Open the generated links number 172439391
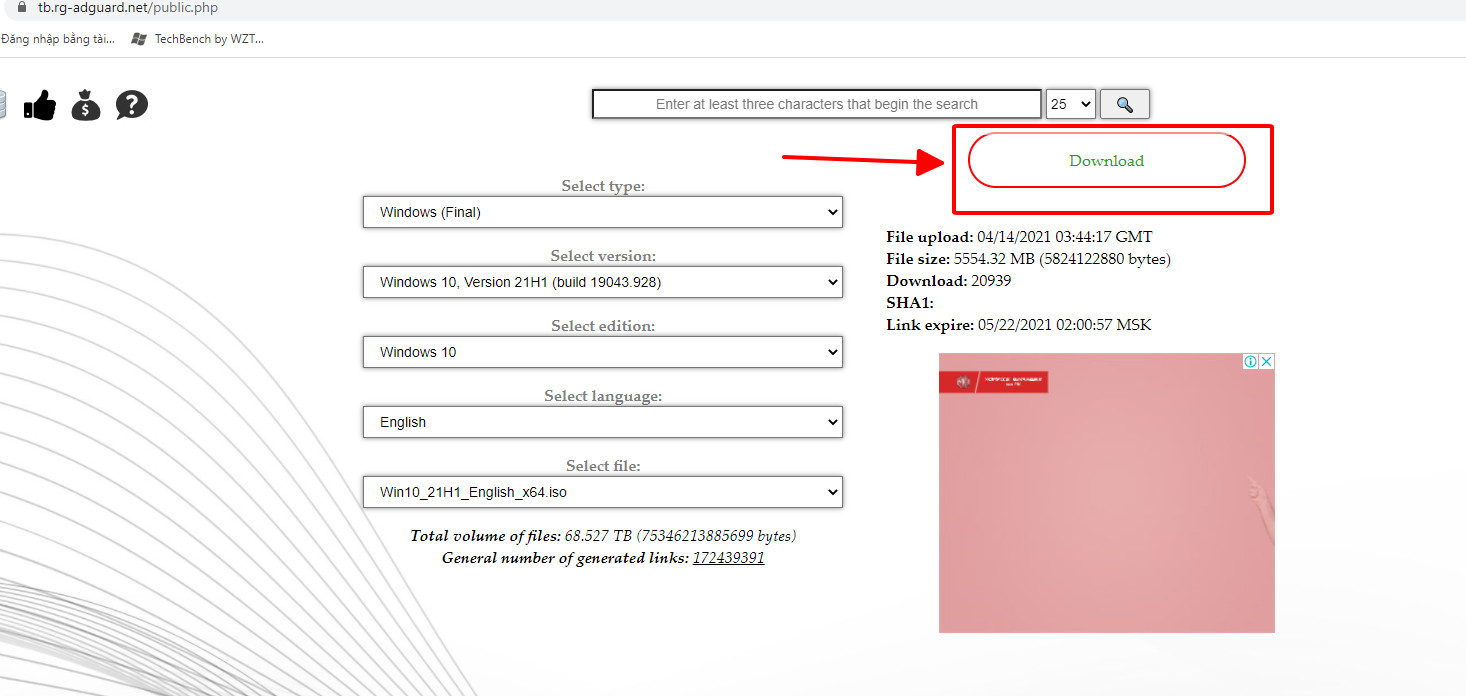This screenshot has width=1466, height=696. point(728,558)
